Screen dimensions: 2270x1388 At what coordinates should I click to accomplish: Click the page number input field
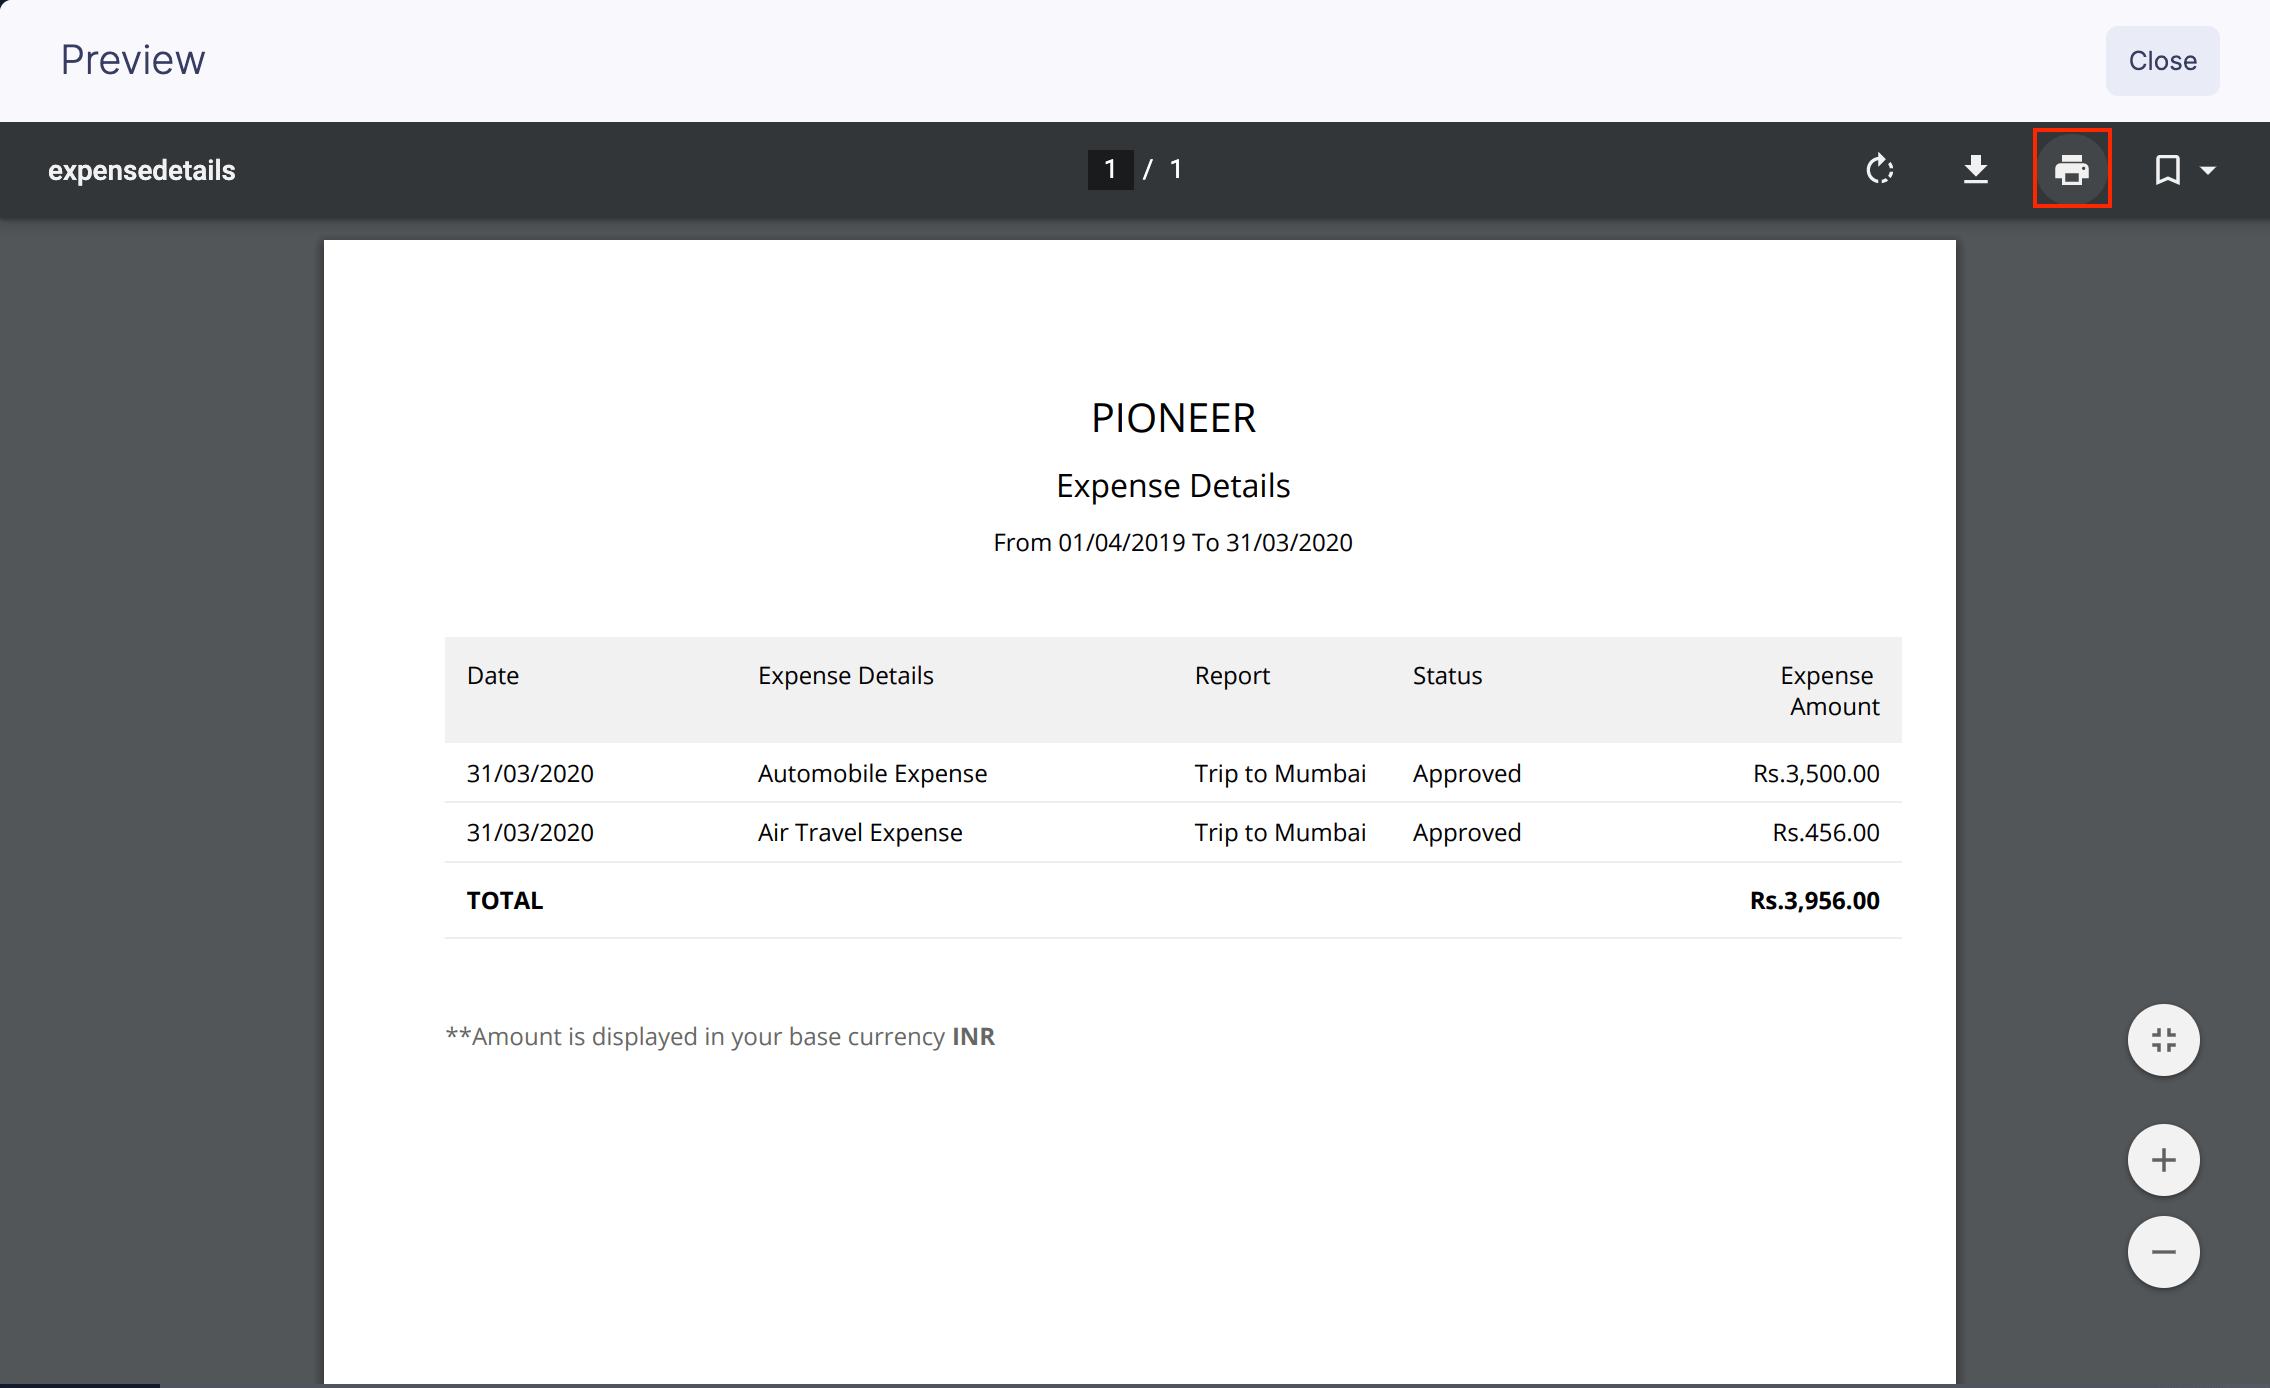[x=1110, y=169]
